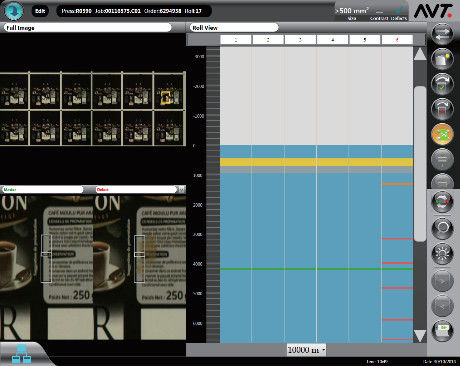
Task: Select lane 2 column header in Roll View
Action: coord(268,40)
